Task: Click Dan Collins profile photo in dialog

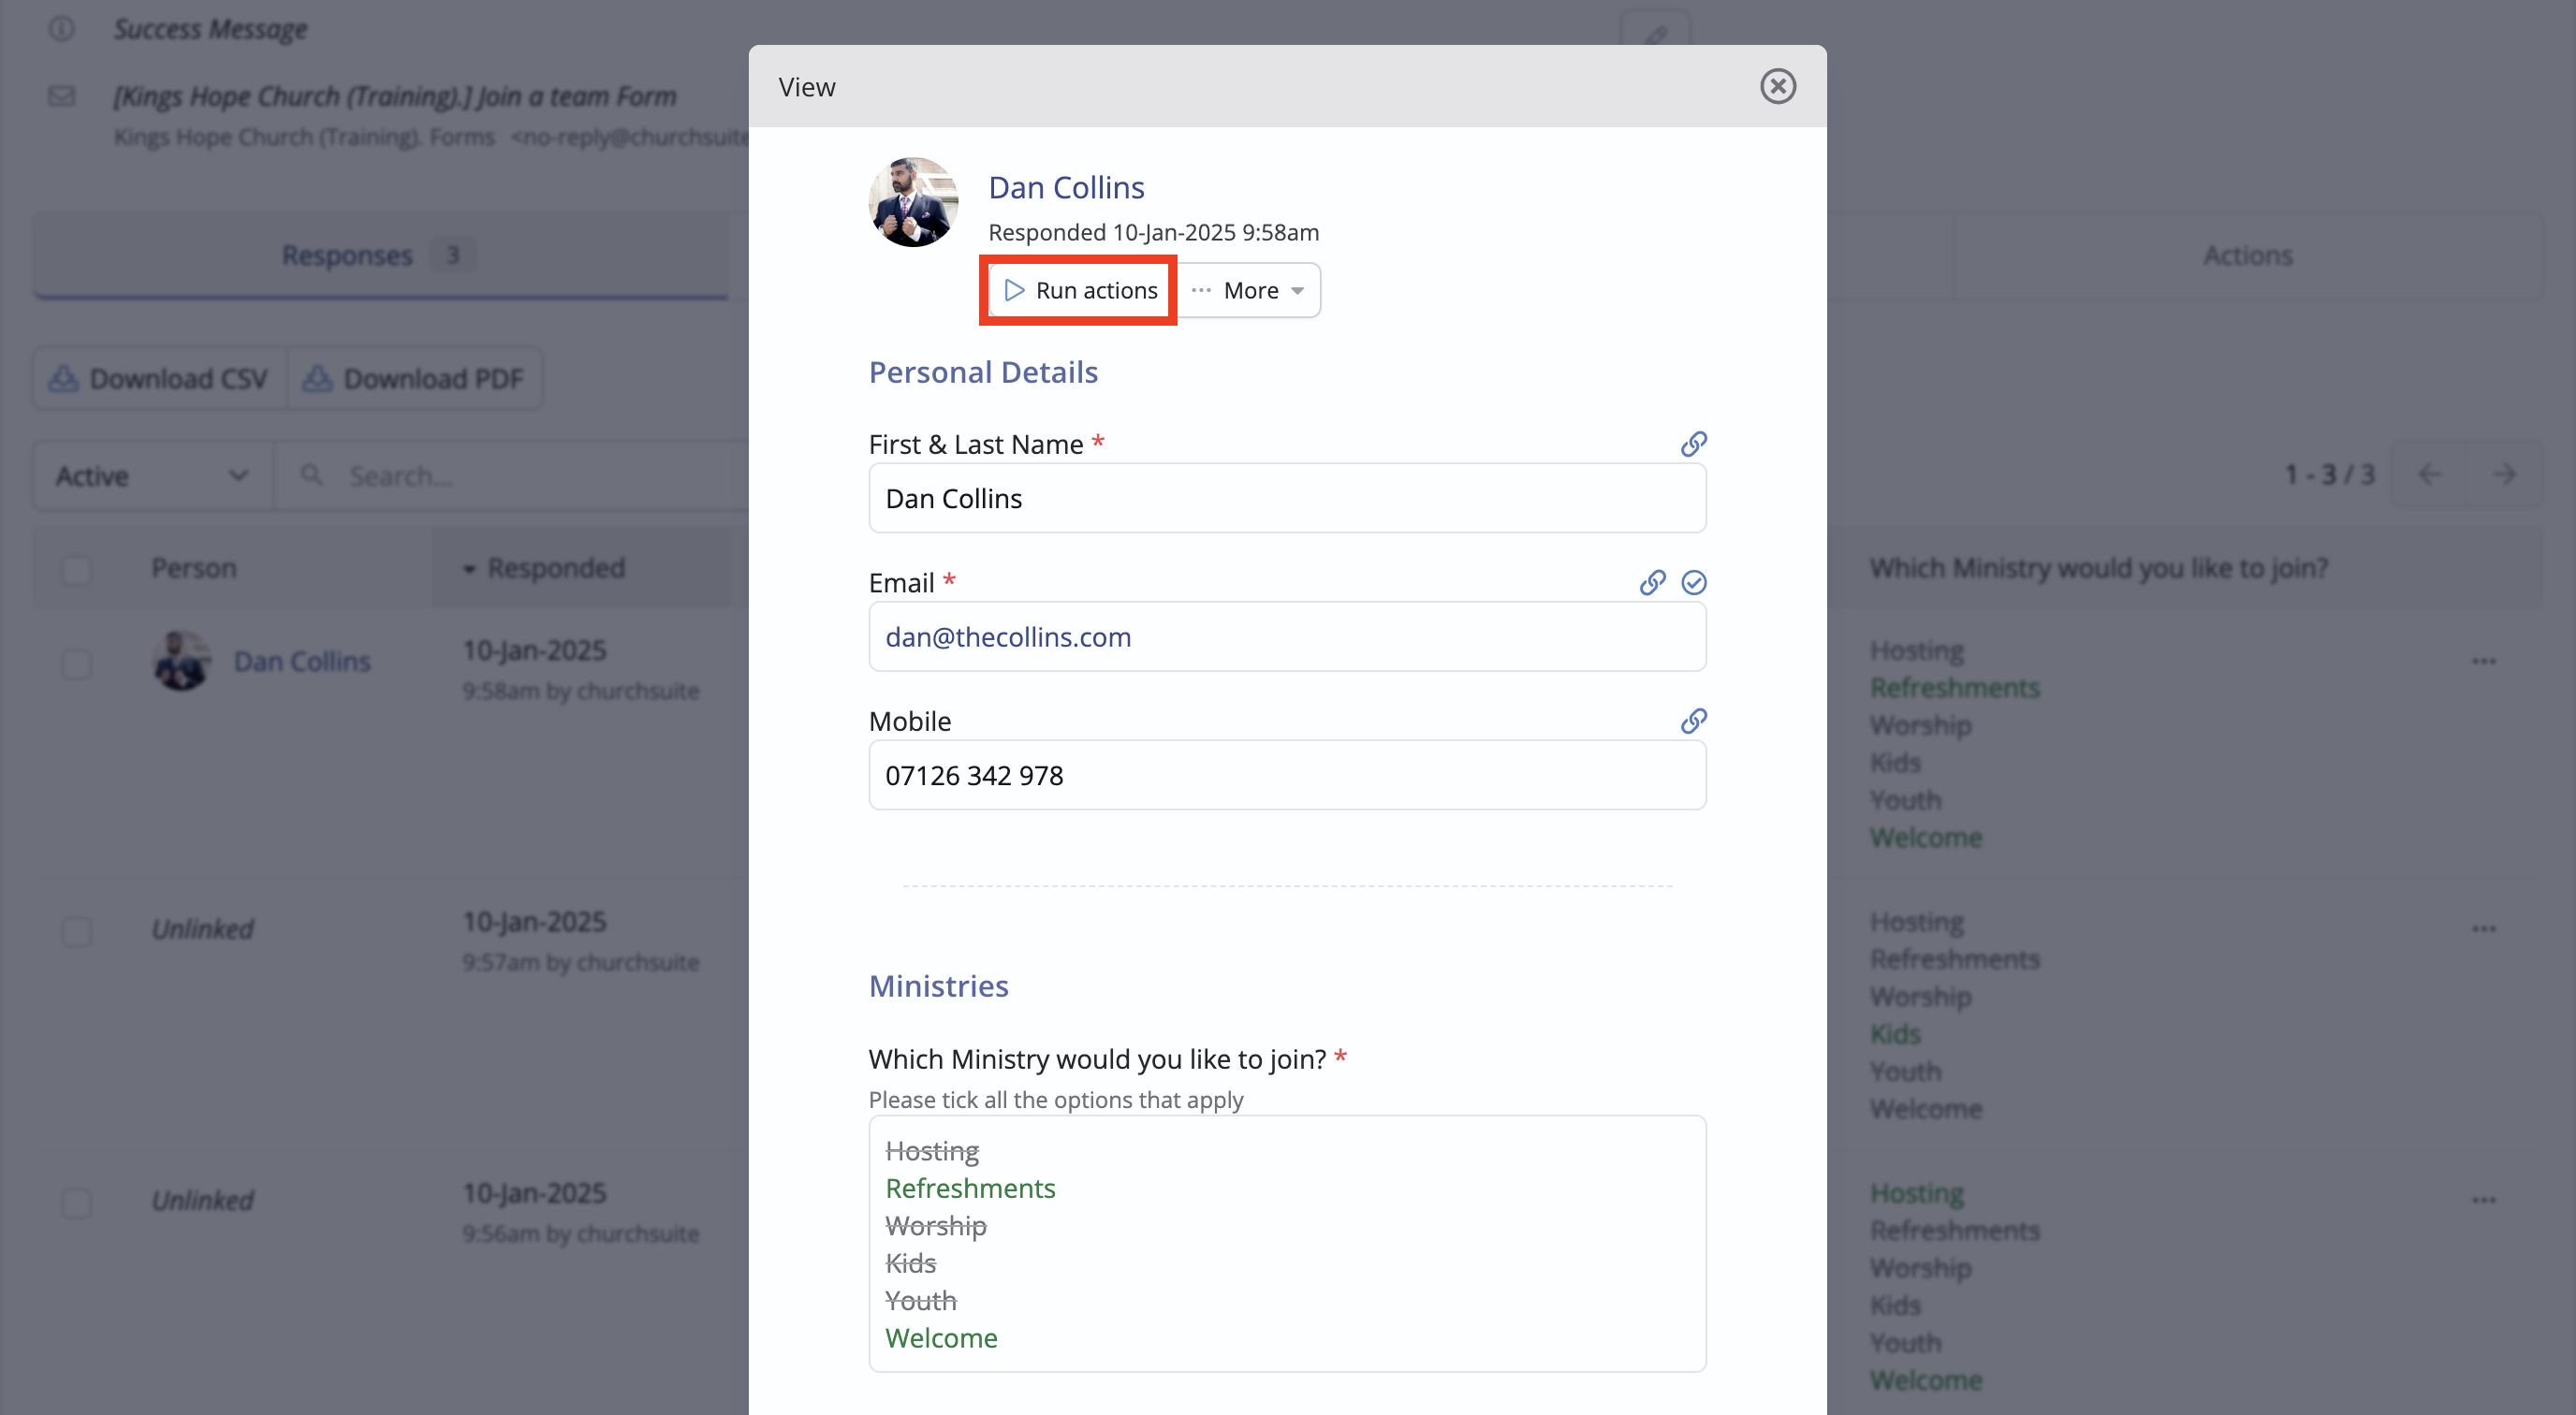Action: tap(912, 202)
